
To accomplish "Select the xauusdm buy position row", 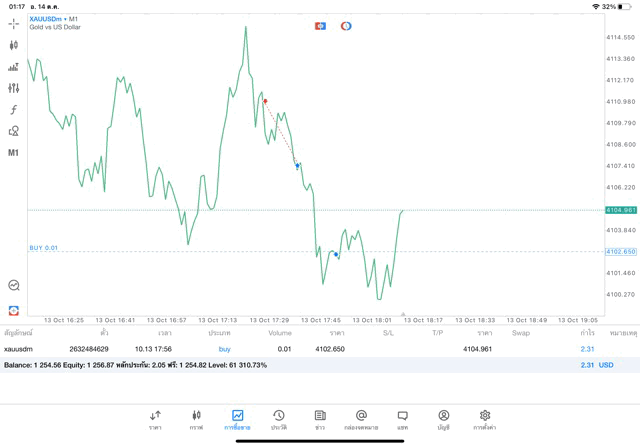I will (x=300, y=349).
